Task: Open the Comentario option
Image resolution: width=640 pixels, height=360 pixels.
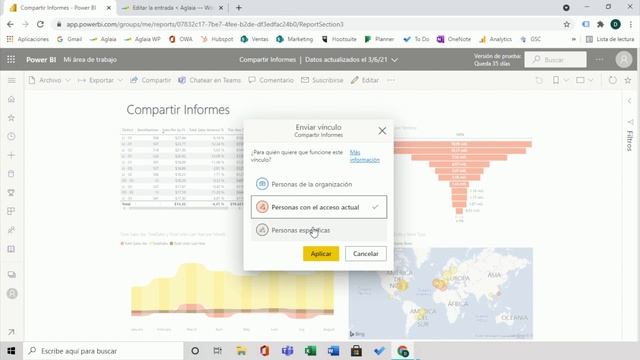Action: (271, 80)
